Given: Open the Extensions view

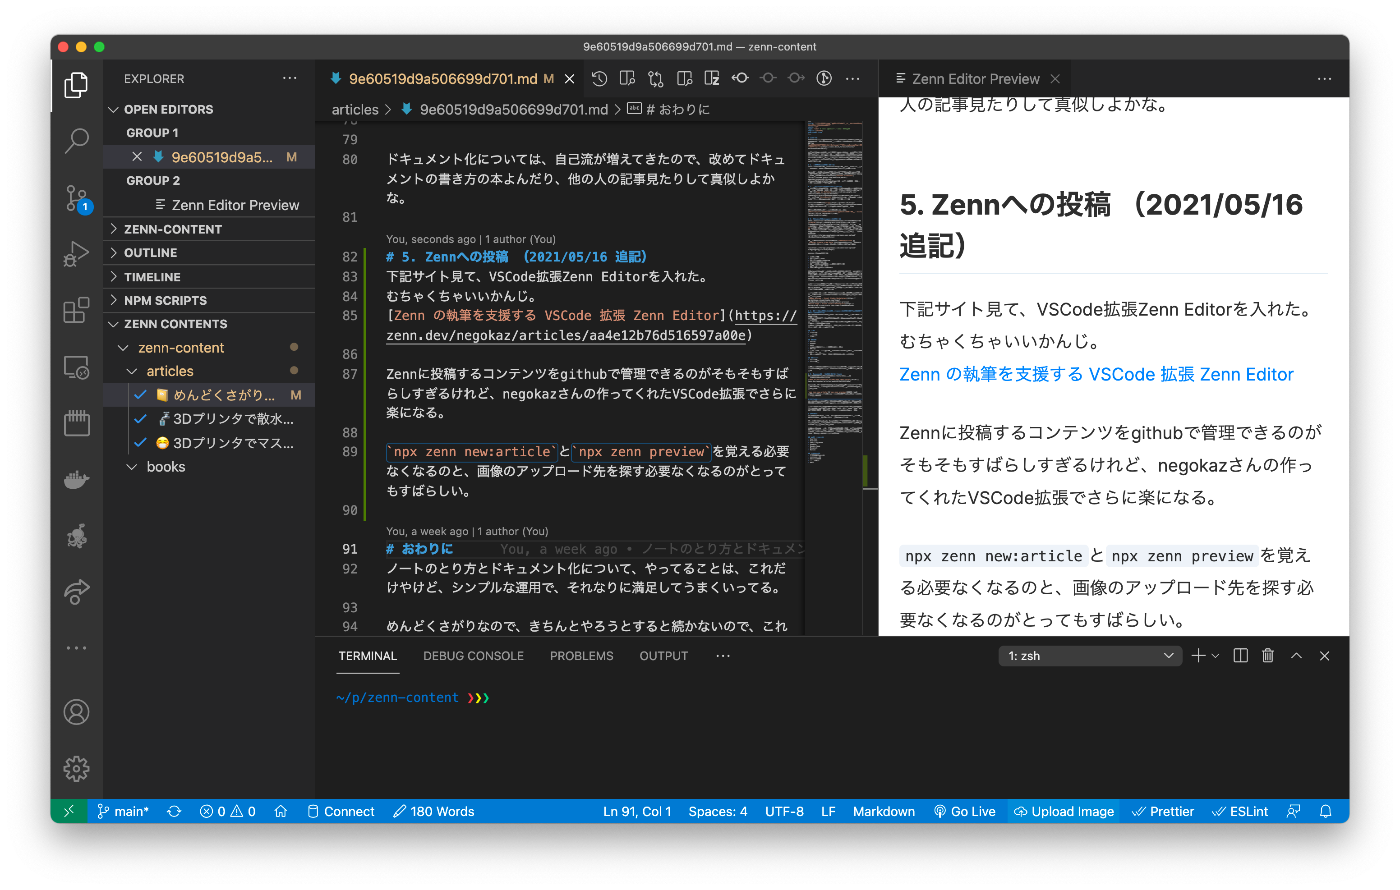Looking at the screenshot, I should point(76,311).
